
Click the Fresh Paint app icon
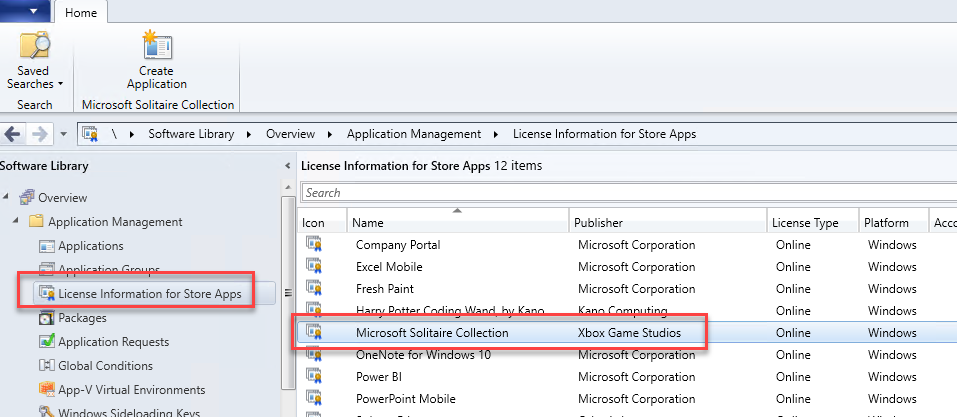pos(314,289)
